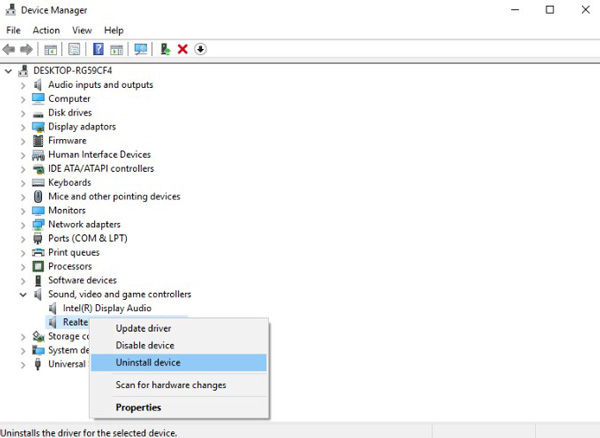Click the IDE ATA/ATAPI controllers icon
600x438 pixels.
[38, 169]
